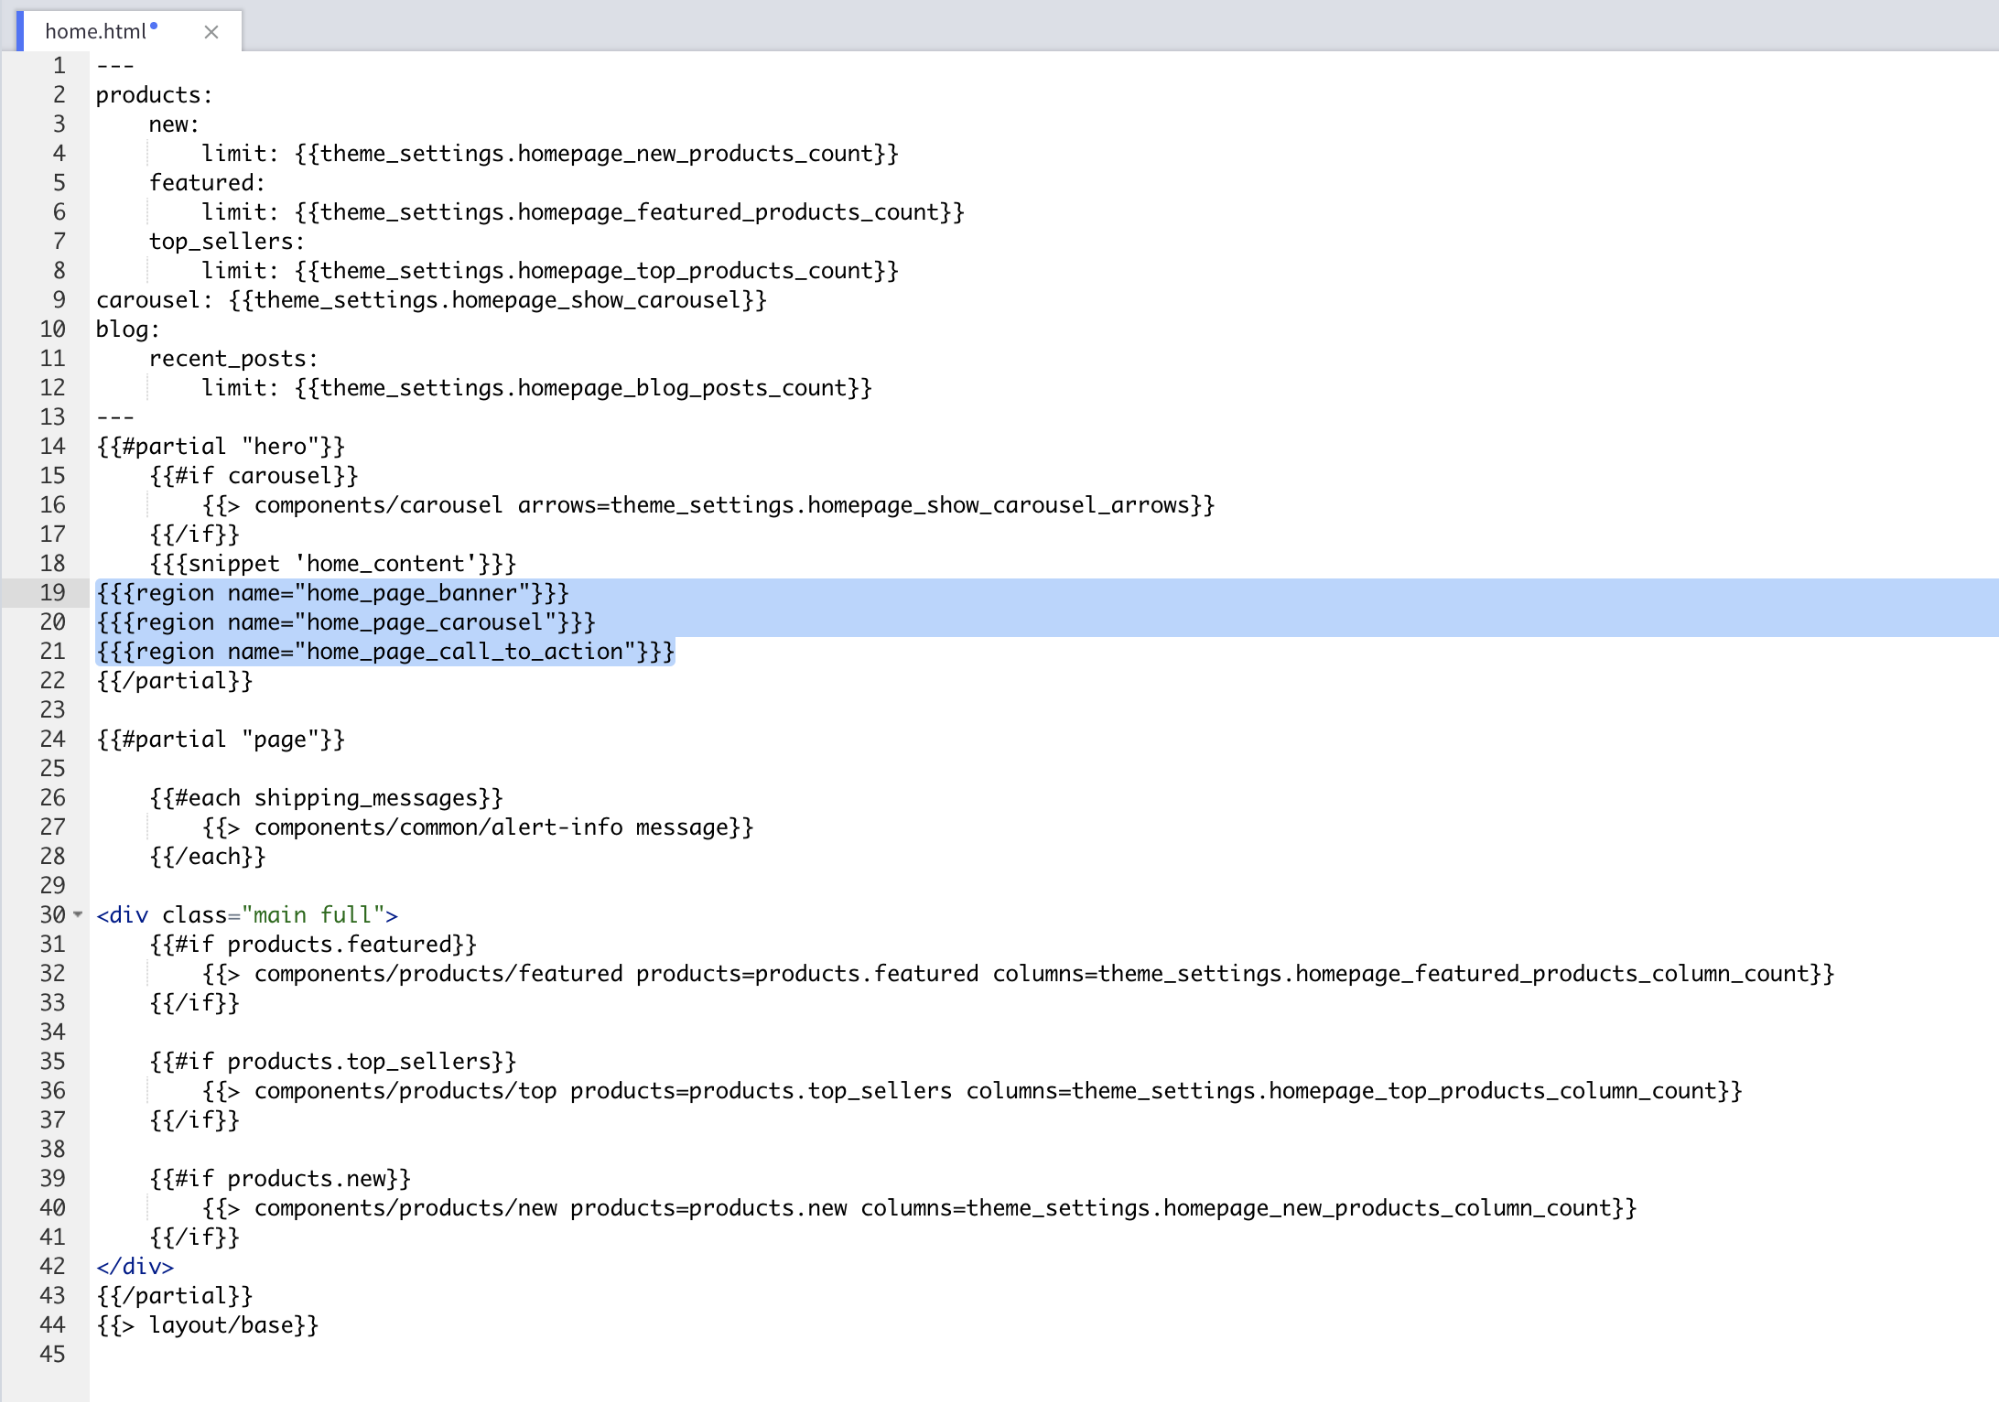Click the '{{#partial "page"}}' line

pyautogui.click(x=221, y=740)
